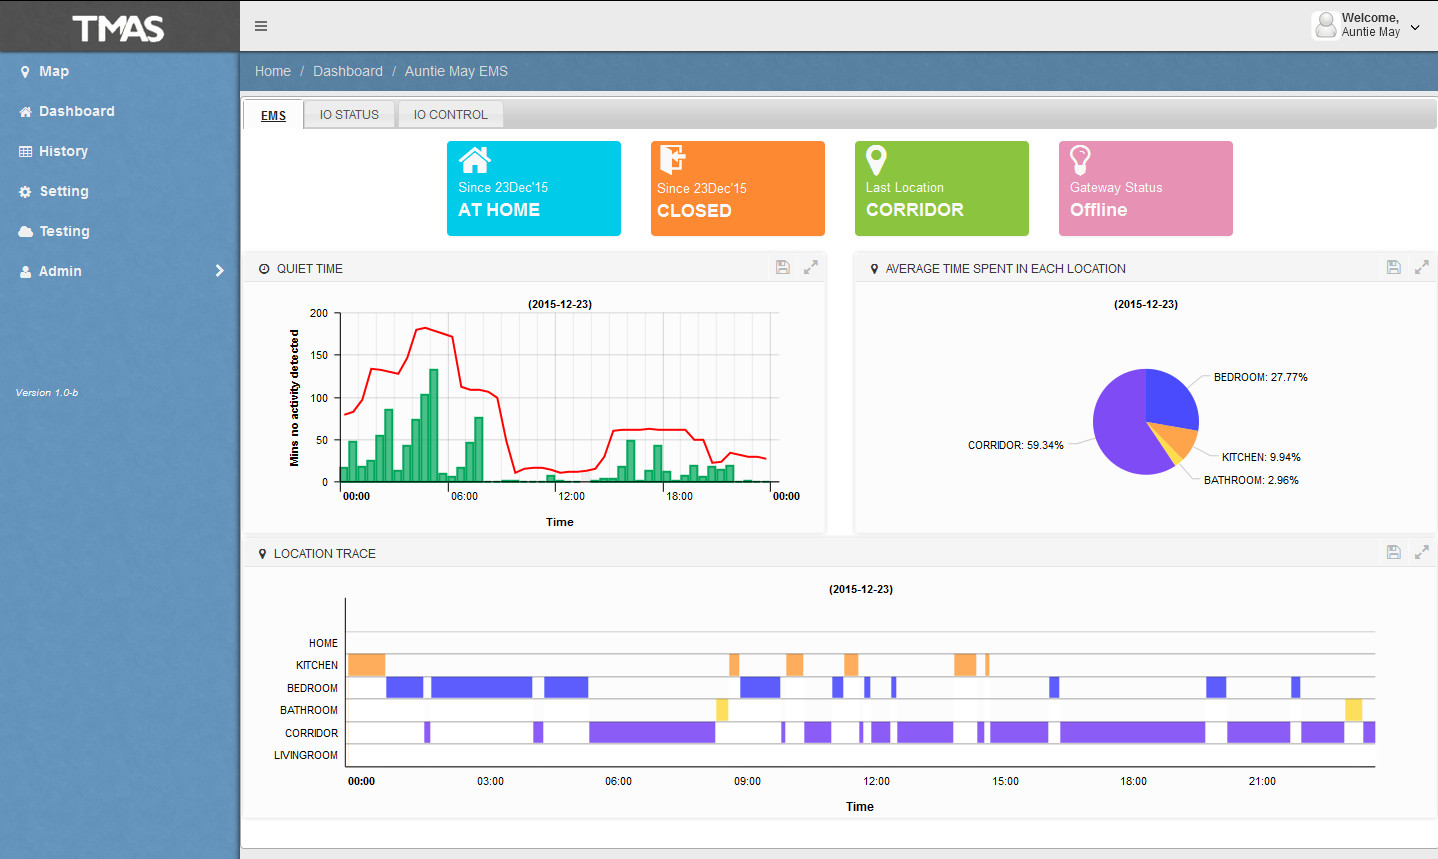The image size is (1438, 859).
Task: Click the CLOSED door status card
Action: point(738,188)
